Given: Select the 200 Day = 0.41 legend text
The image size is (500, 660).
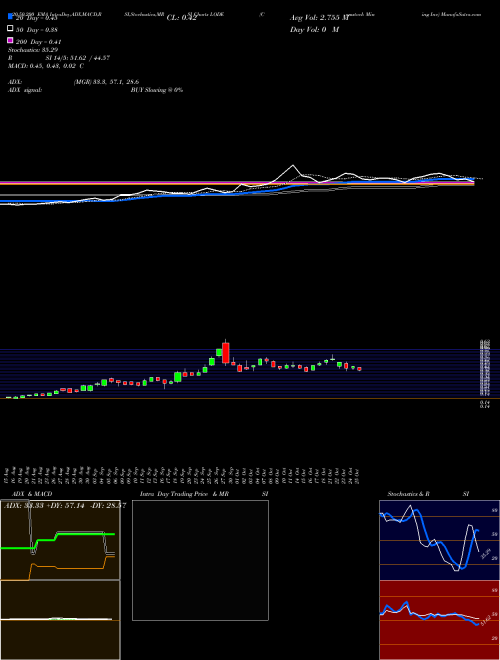Looking at the screenshot, I should (38, 42).
